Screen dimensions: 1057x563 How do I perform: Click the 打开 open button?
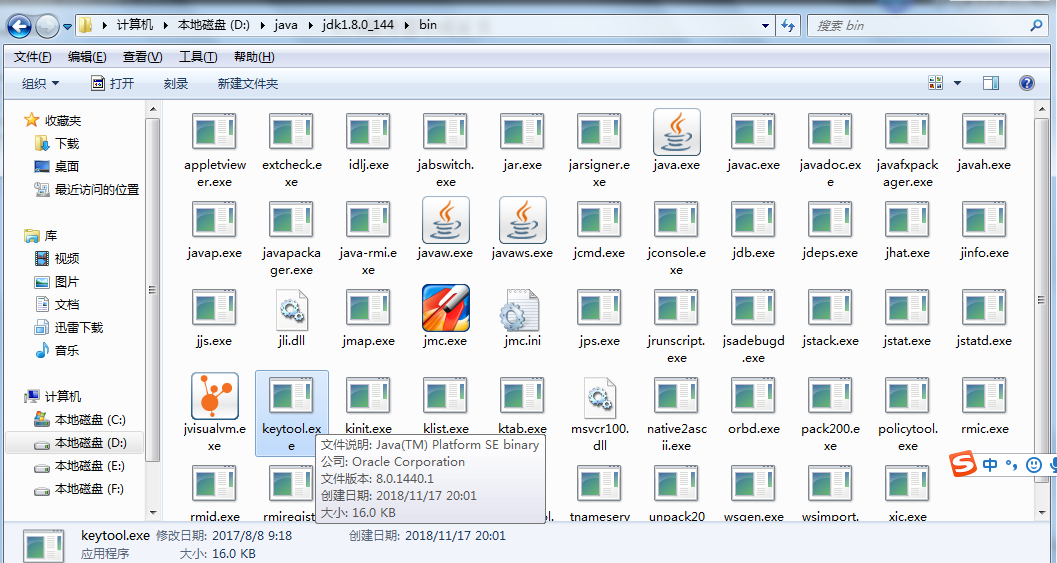pos(113,84)
